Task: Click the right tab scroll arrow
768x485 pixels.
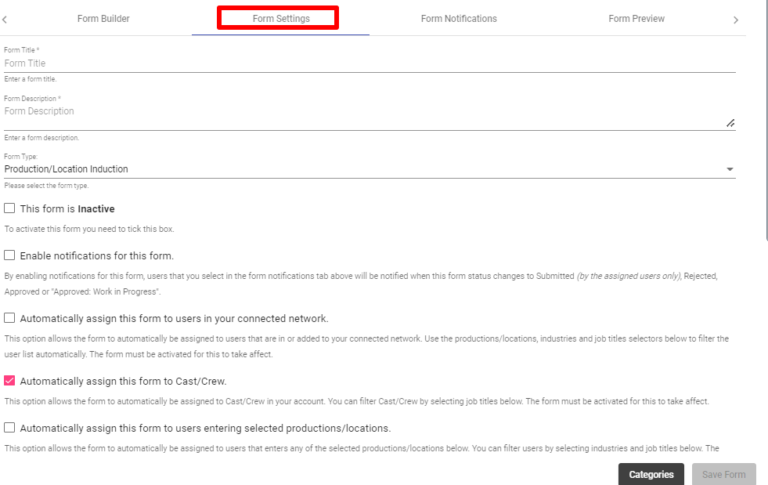Action: (735, 20)
